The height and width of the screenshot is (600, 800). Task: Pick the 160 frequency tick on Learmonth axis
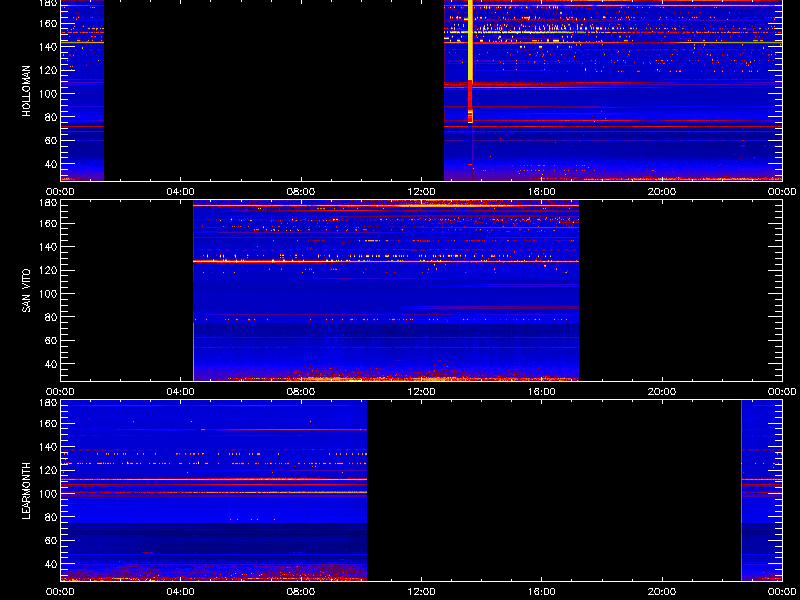coord(48,423)
